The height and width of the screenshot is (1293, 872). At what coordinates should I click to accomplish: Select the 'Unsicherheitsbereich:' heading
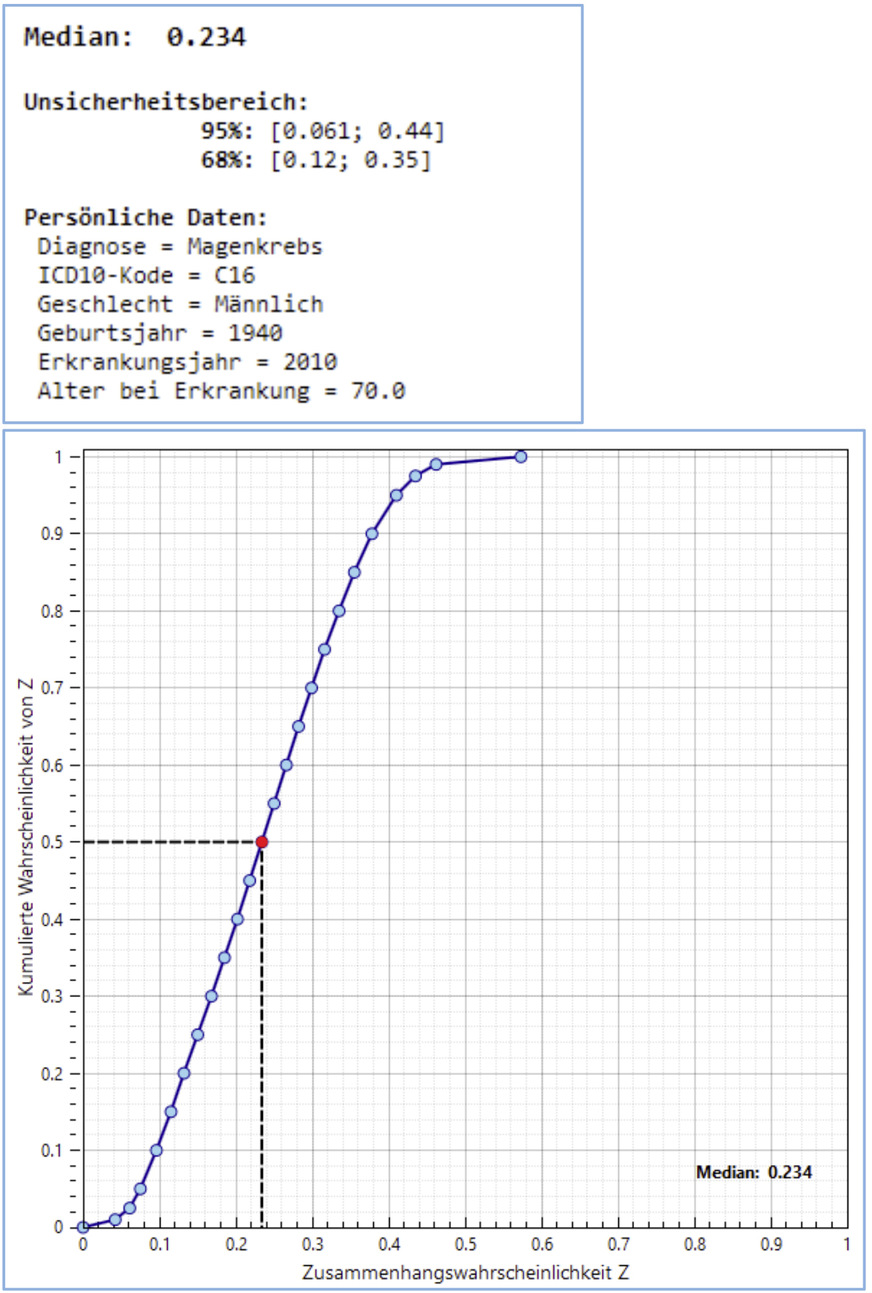[166, 102]
